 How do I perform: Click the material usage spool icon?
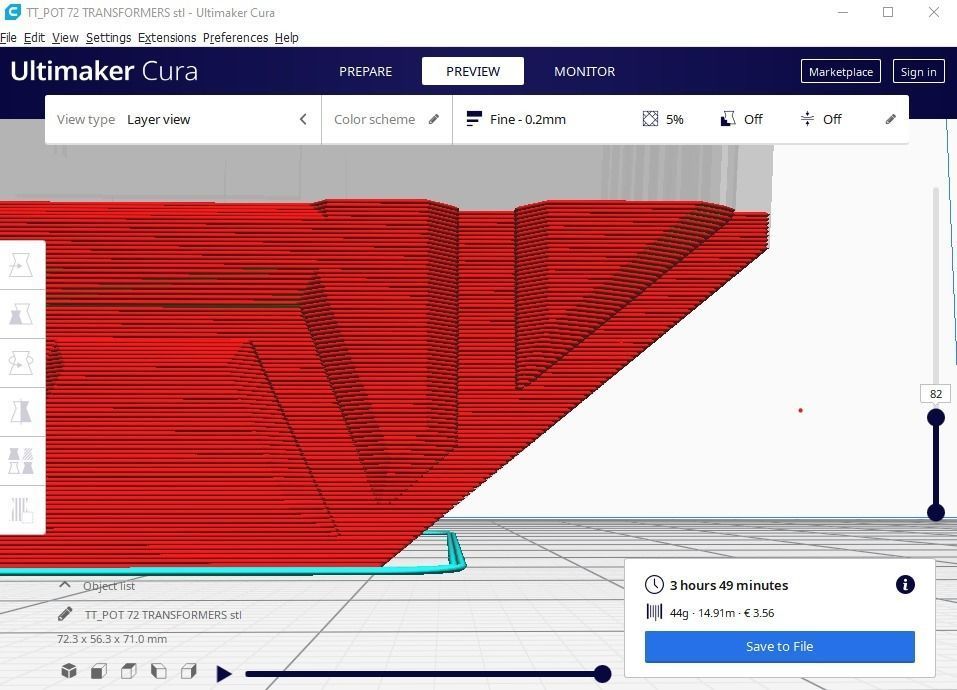(x=654, y=612)
